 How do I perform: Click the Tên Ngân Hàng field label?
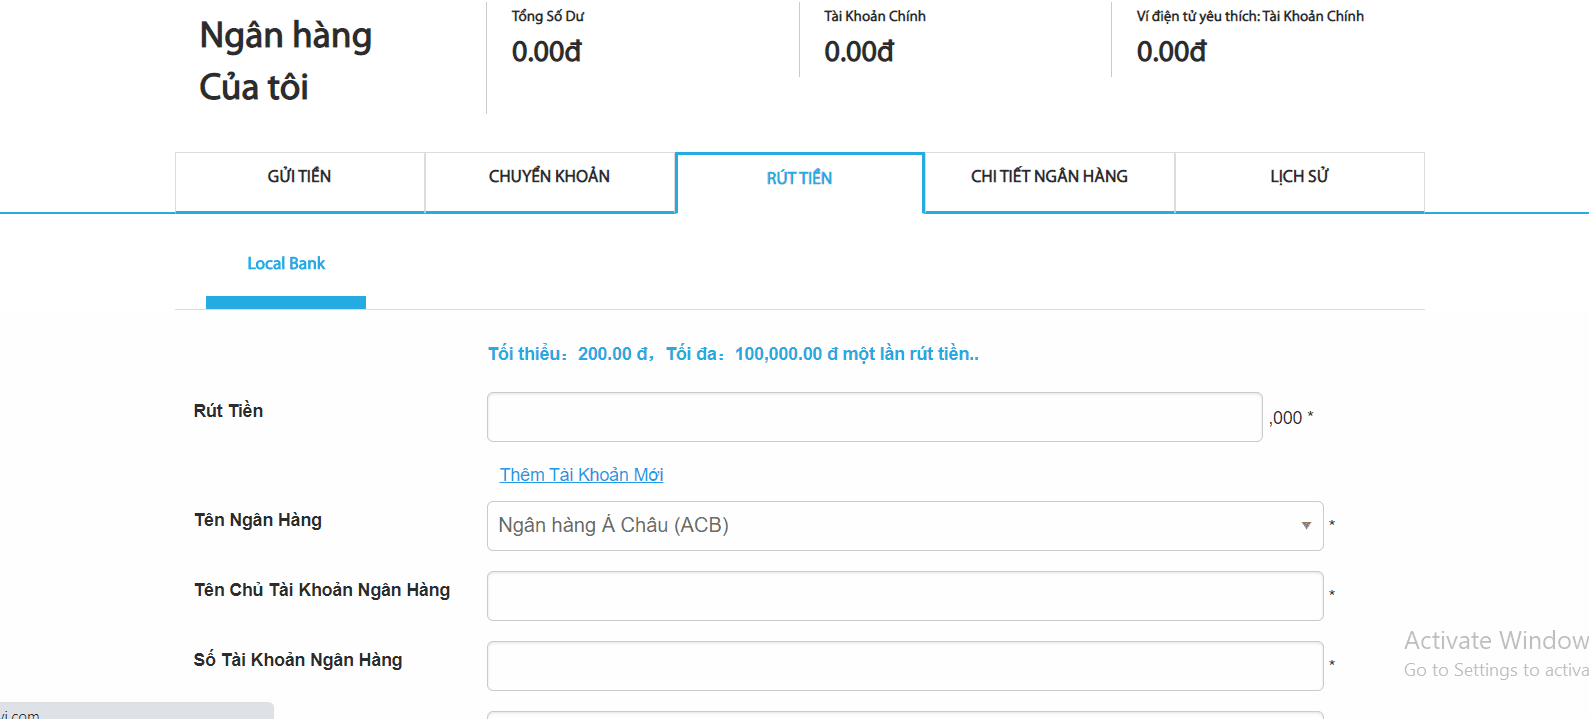coord(258,520)
